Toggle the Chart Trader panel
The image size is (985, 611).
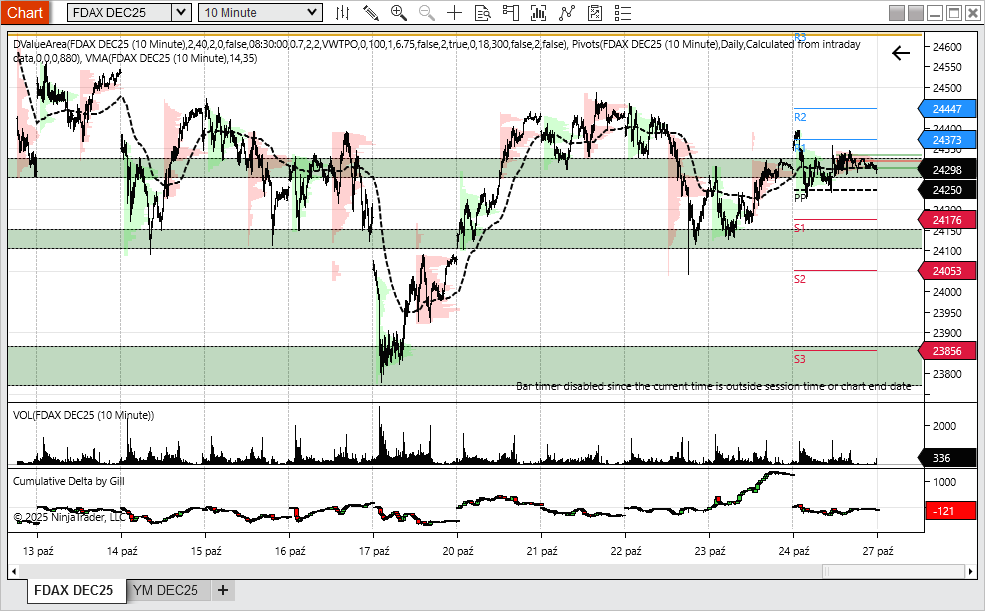[511, 13]
